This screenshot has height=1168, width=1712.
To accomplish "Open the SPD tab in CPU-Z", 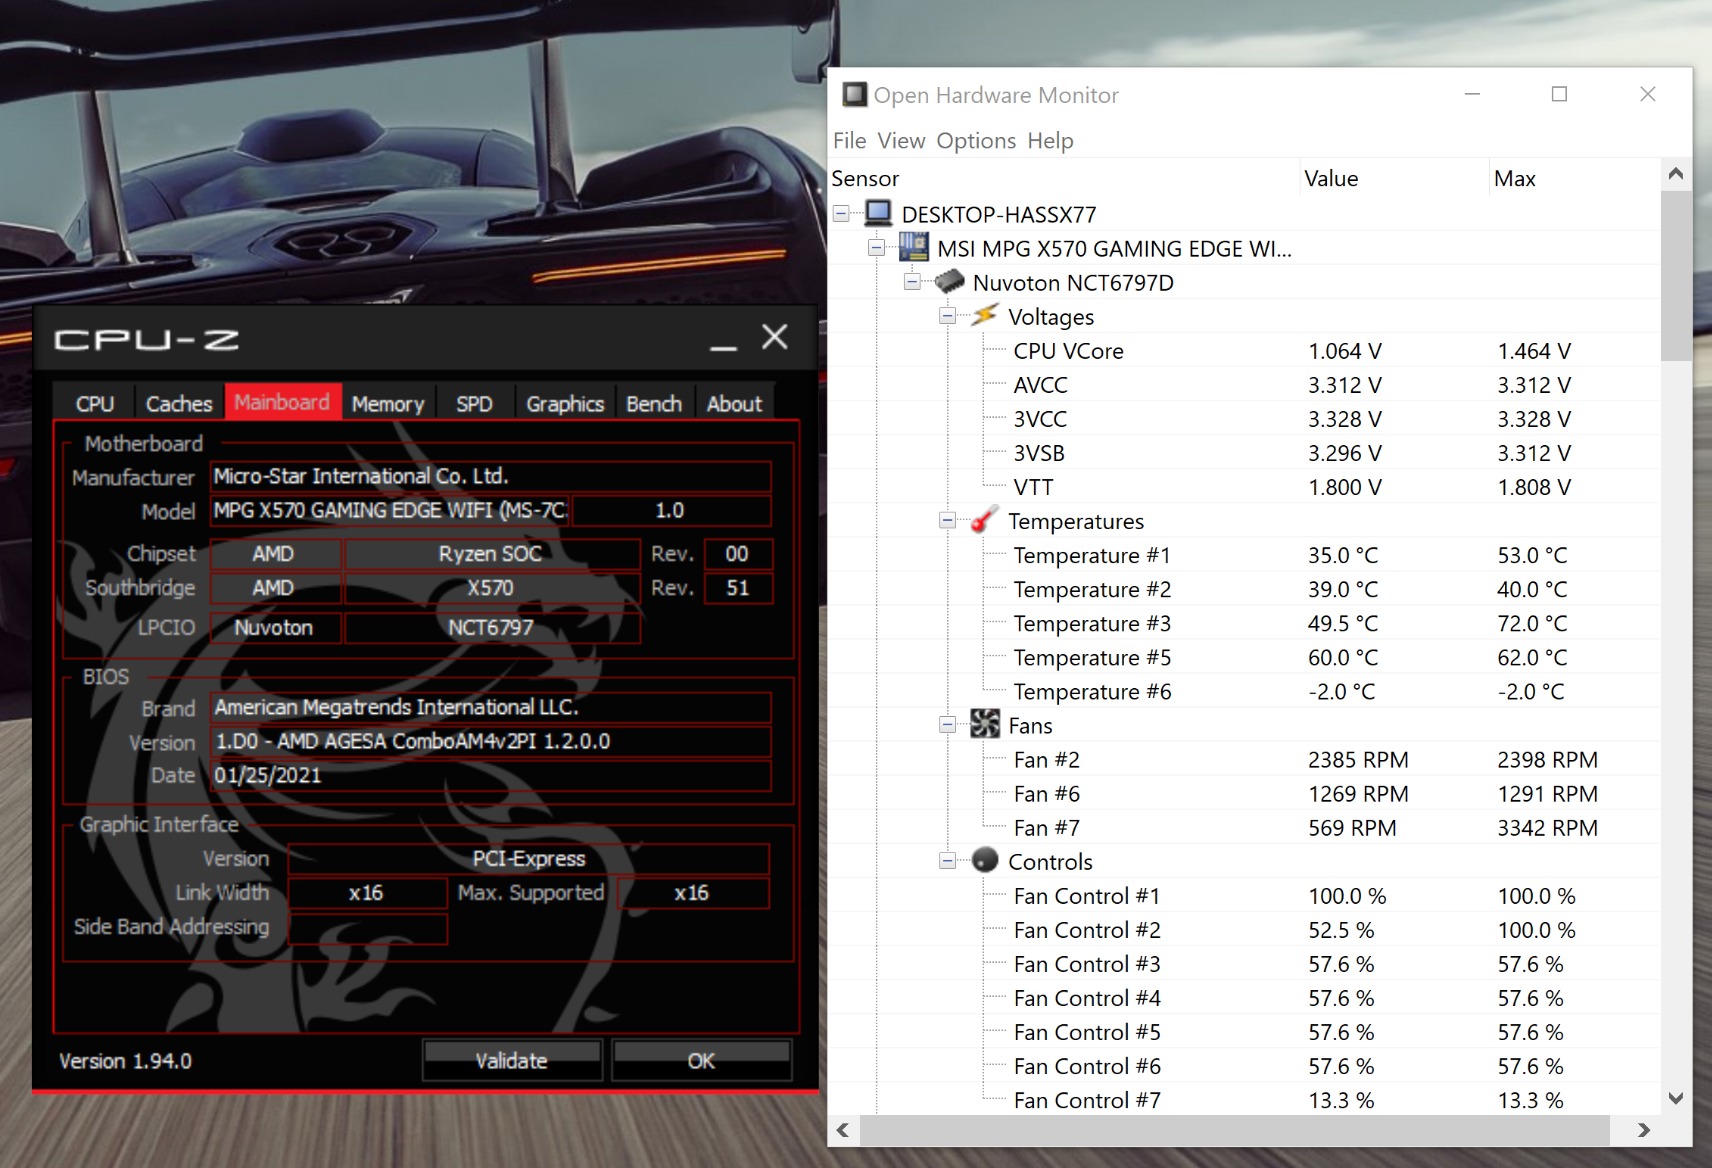I will coord(474,403).
